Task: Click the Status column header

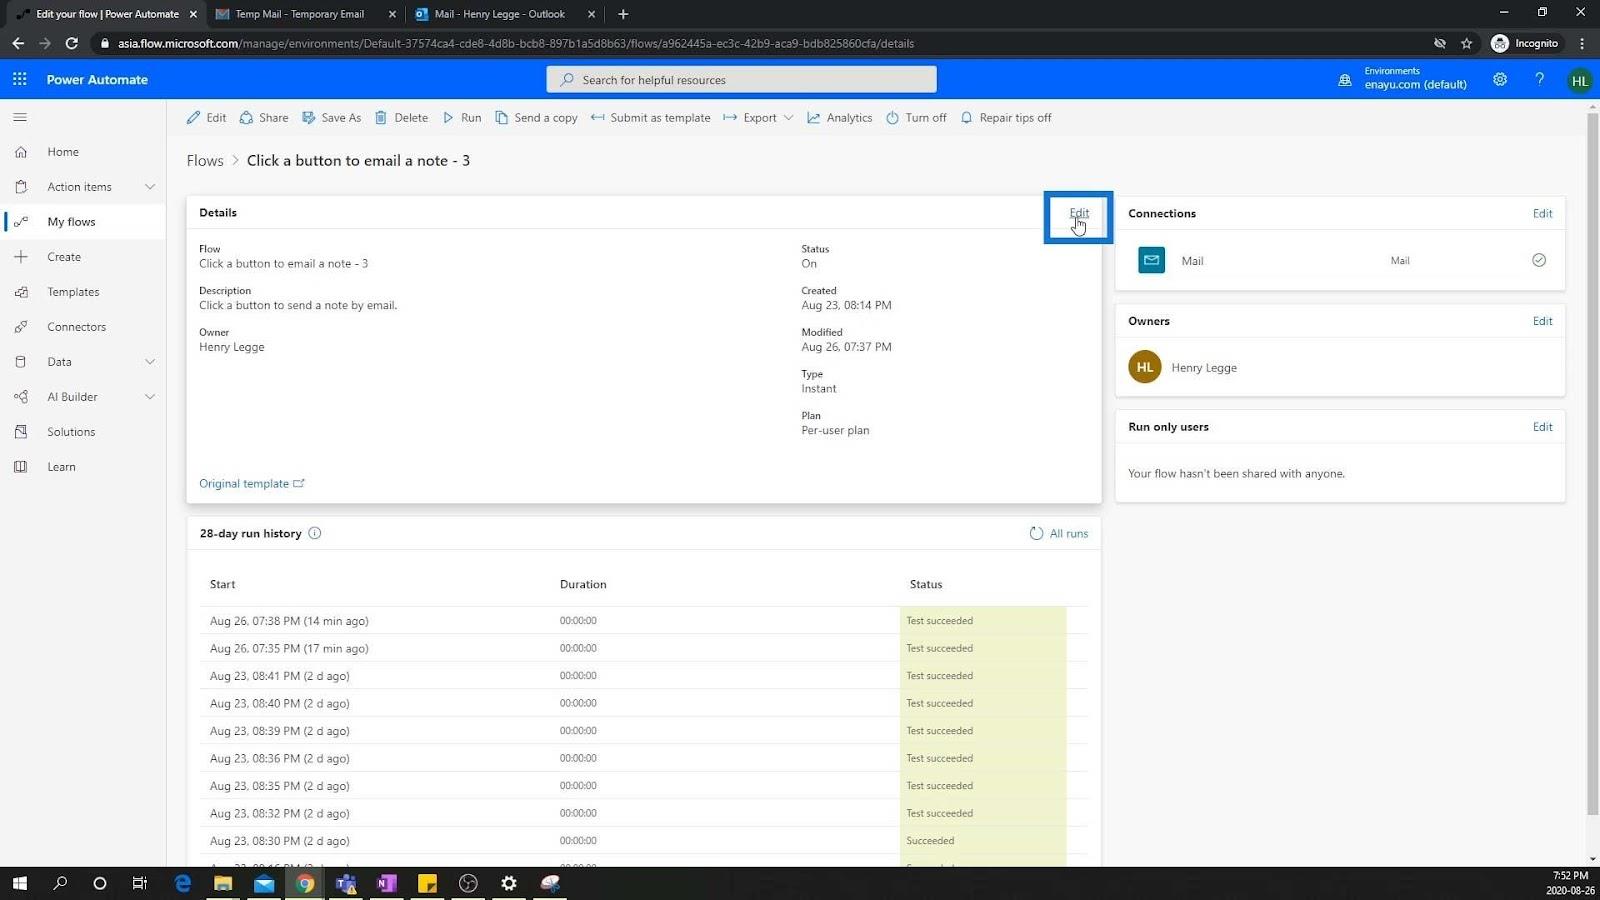Action: [x=926, y=584]
